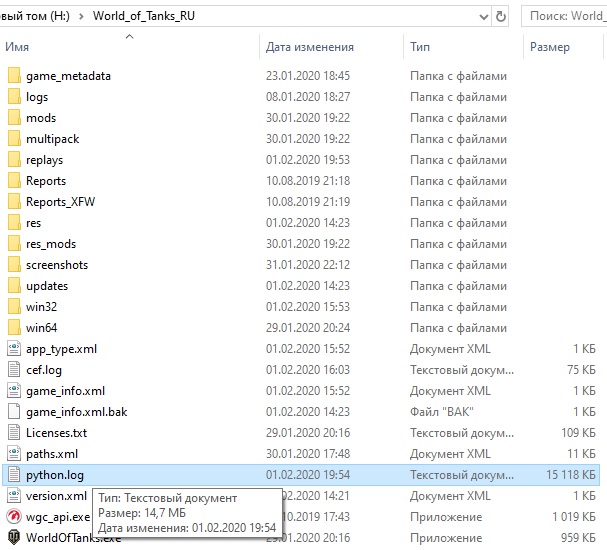Open the game_metadata folder icon

tap(14, 75)
